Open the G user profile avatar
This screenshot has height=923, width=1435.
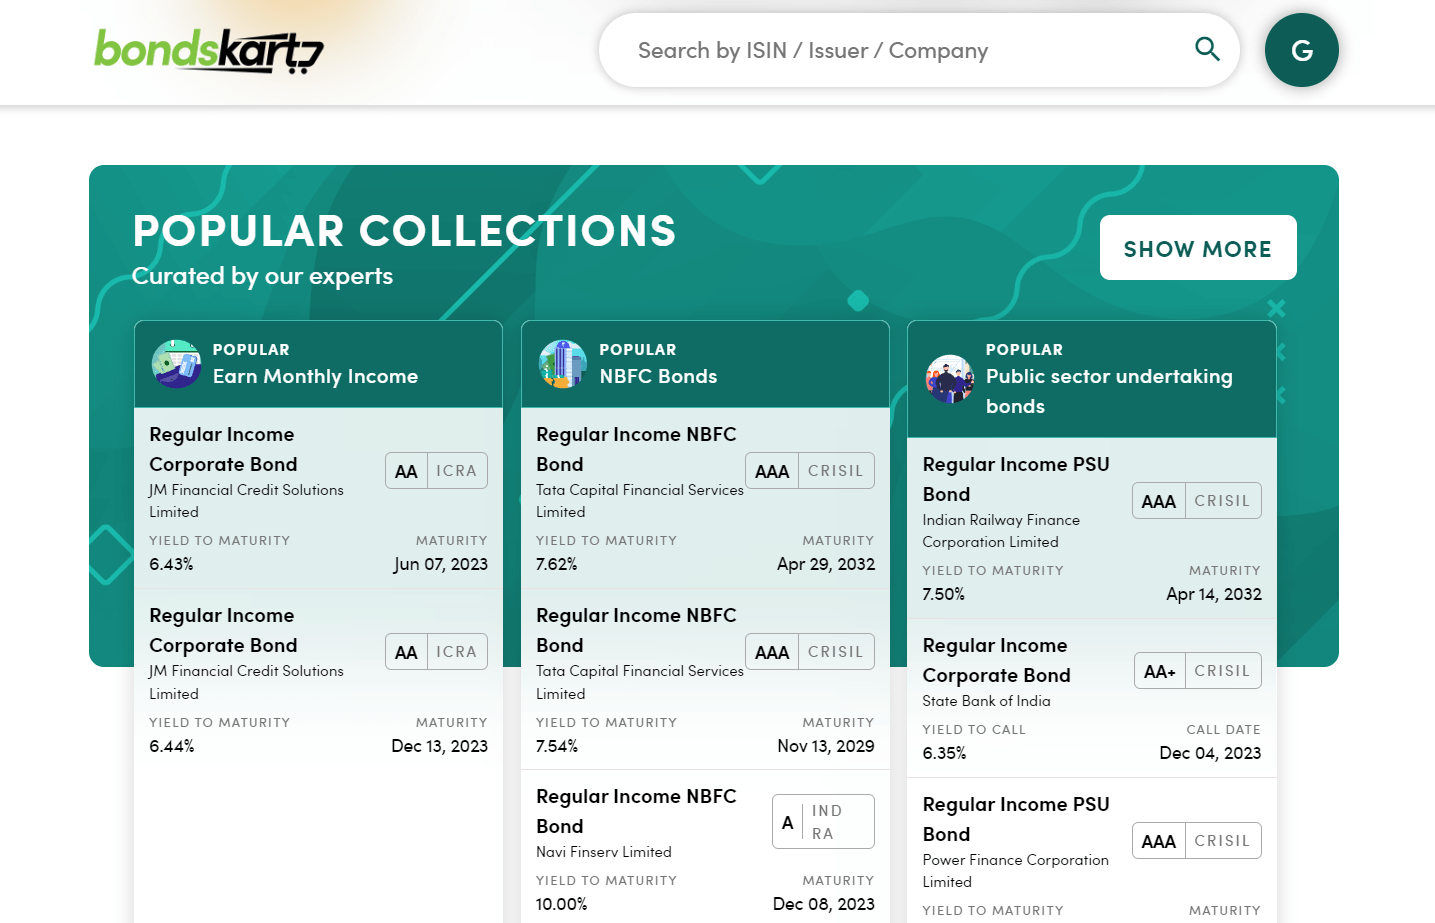click(1301, 50)
